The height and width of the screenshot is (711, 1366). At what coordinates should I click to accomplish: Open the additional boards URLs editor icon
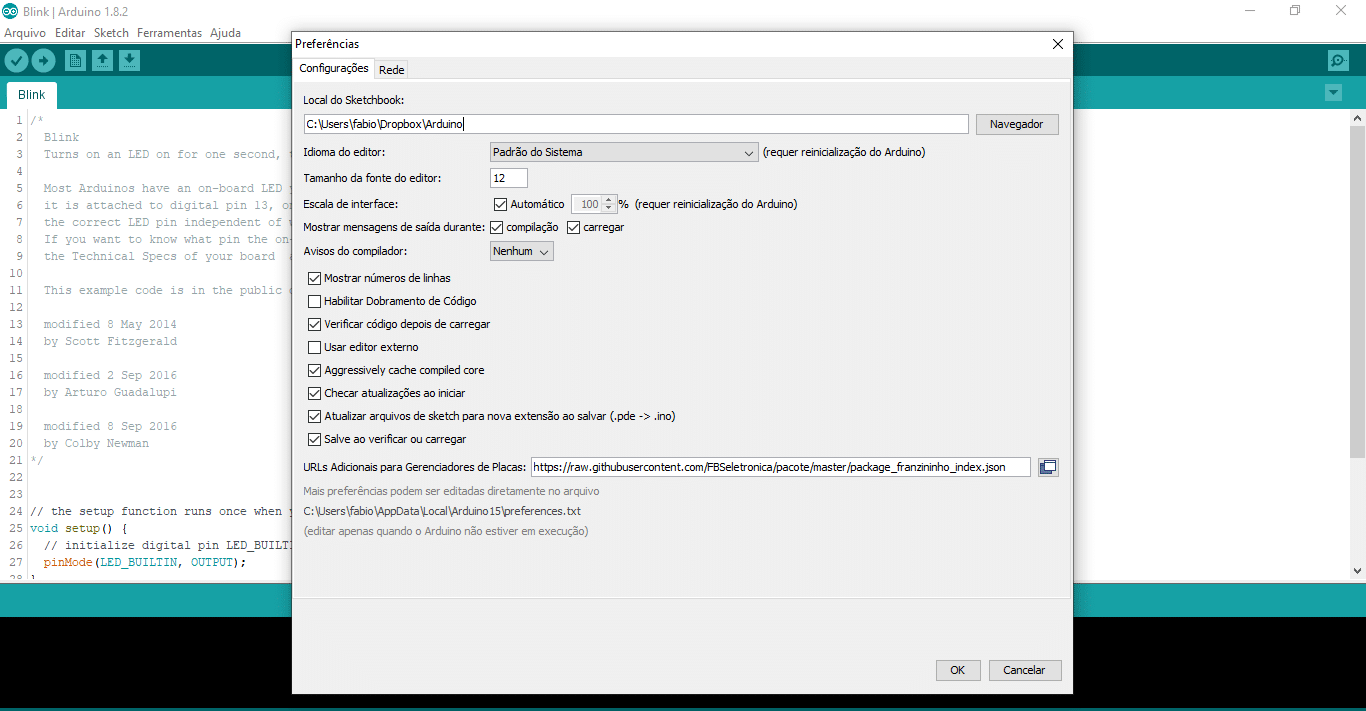click(x=1047, y=467)
